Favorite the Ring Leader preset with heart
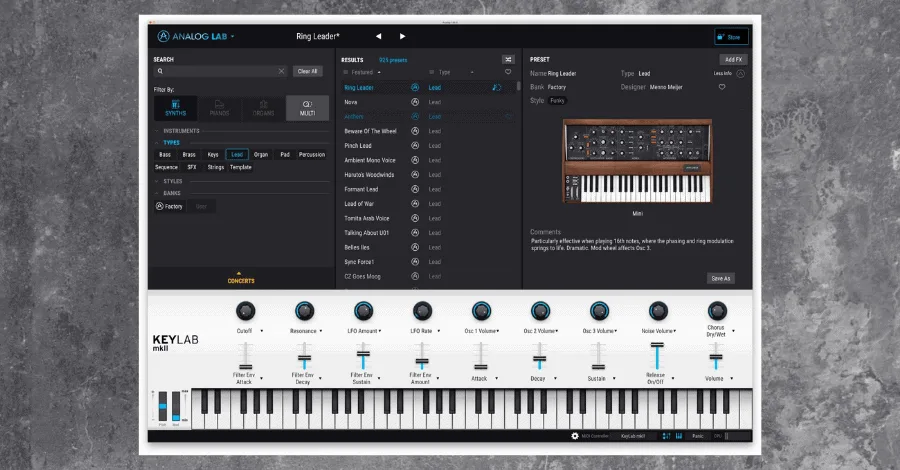900x470 pixels. 722,87
